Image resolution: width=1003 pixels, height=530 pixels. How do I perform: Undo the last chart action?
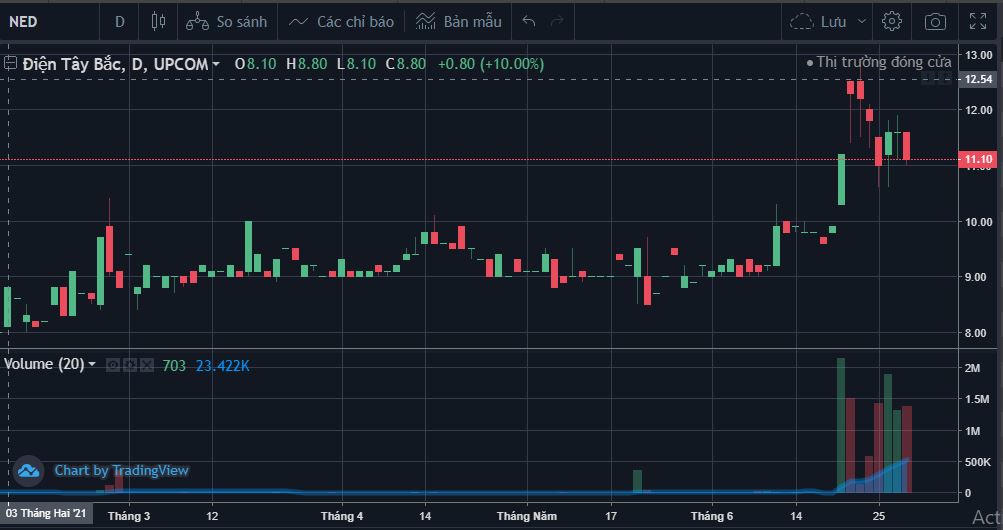[529, 21]
